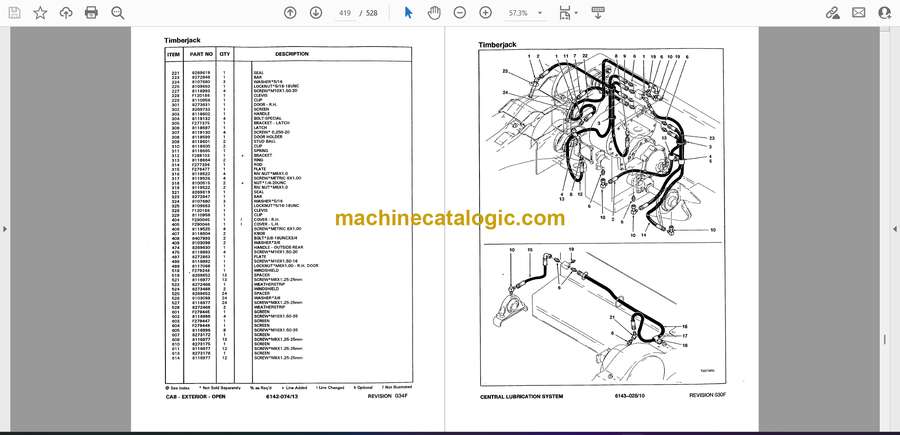
Task: Open the find text search tool
Action: pos(118,13)
